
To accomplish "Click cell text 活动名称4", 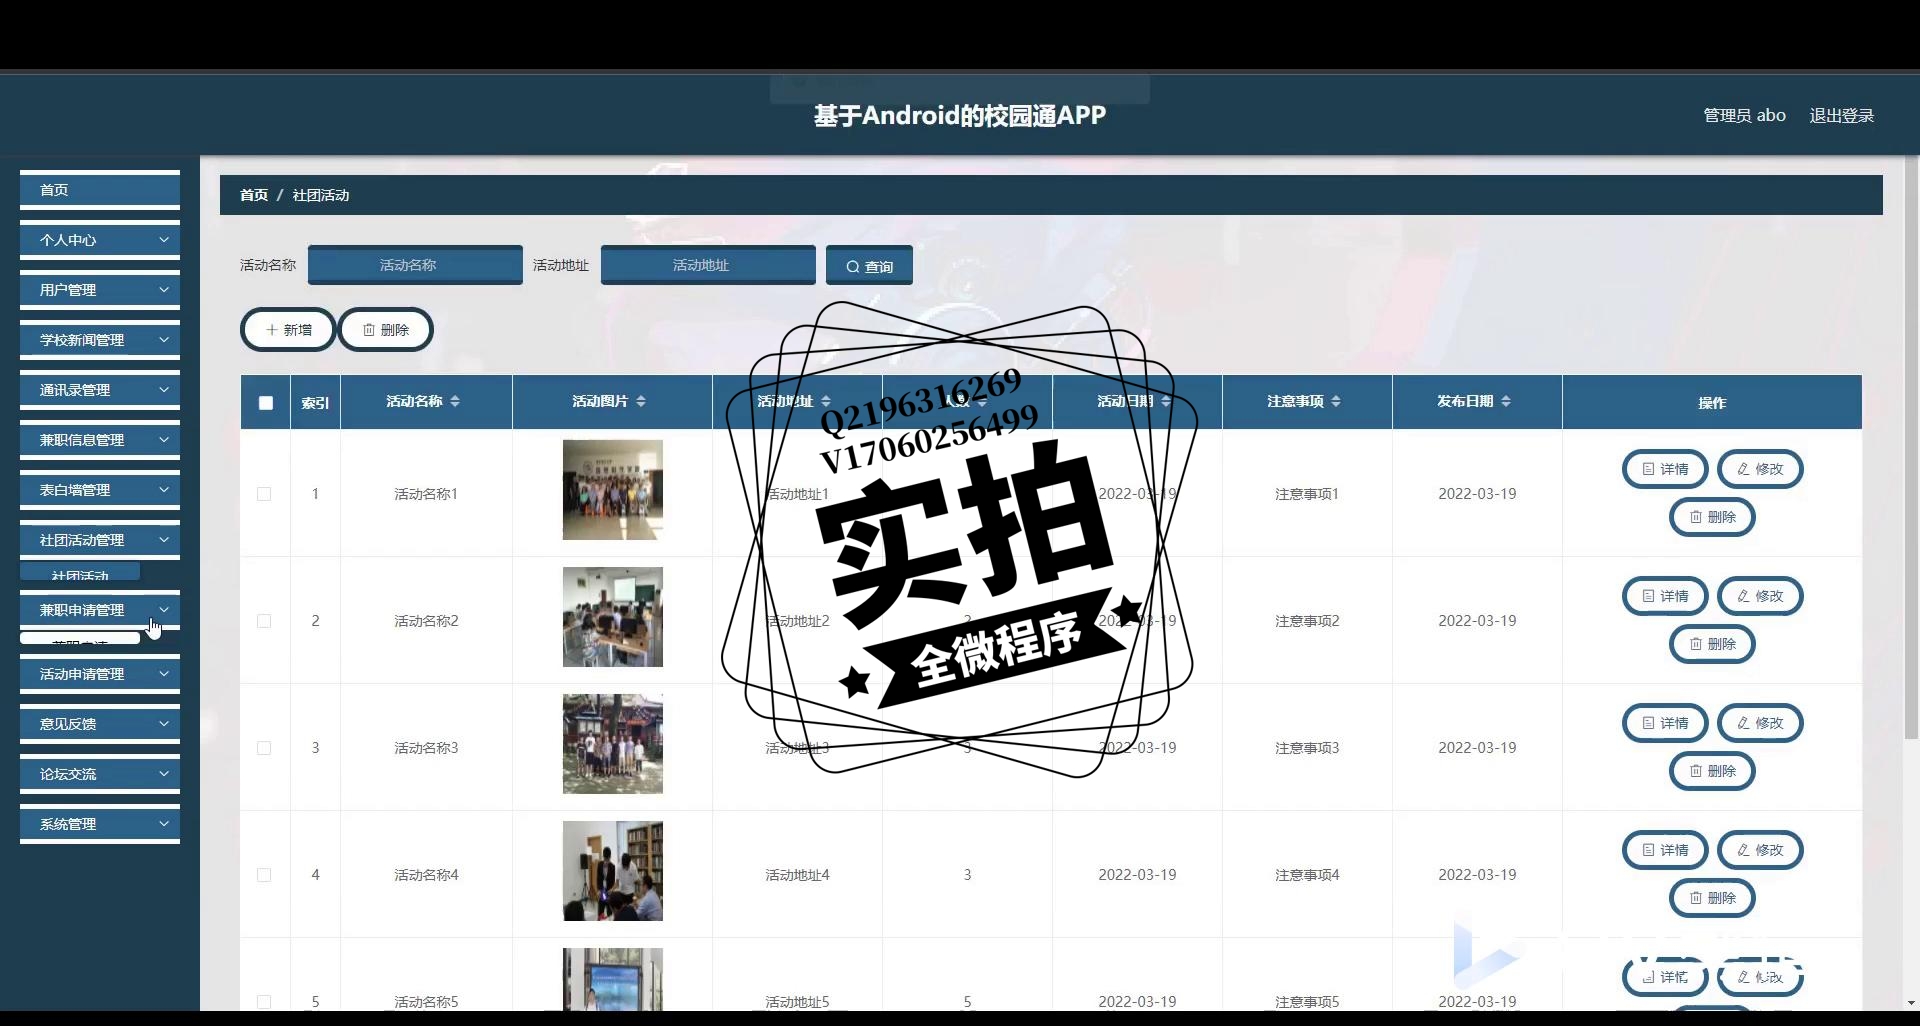I will tap(426, 875).
